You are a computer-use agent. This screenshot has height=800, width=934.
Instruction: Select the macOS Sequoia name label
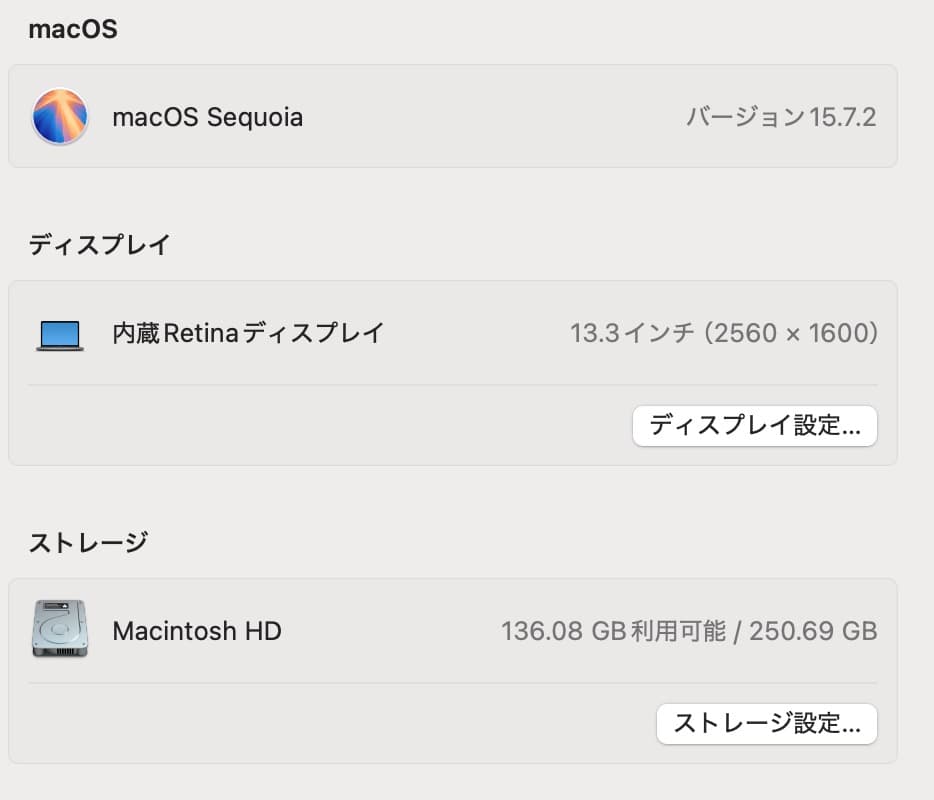[209, 116]
